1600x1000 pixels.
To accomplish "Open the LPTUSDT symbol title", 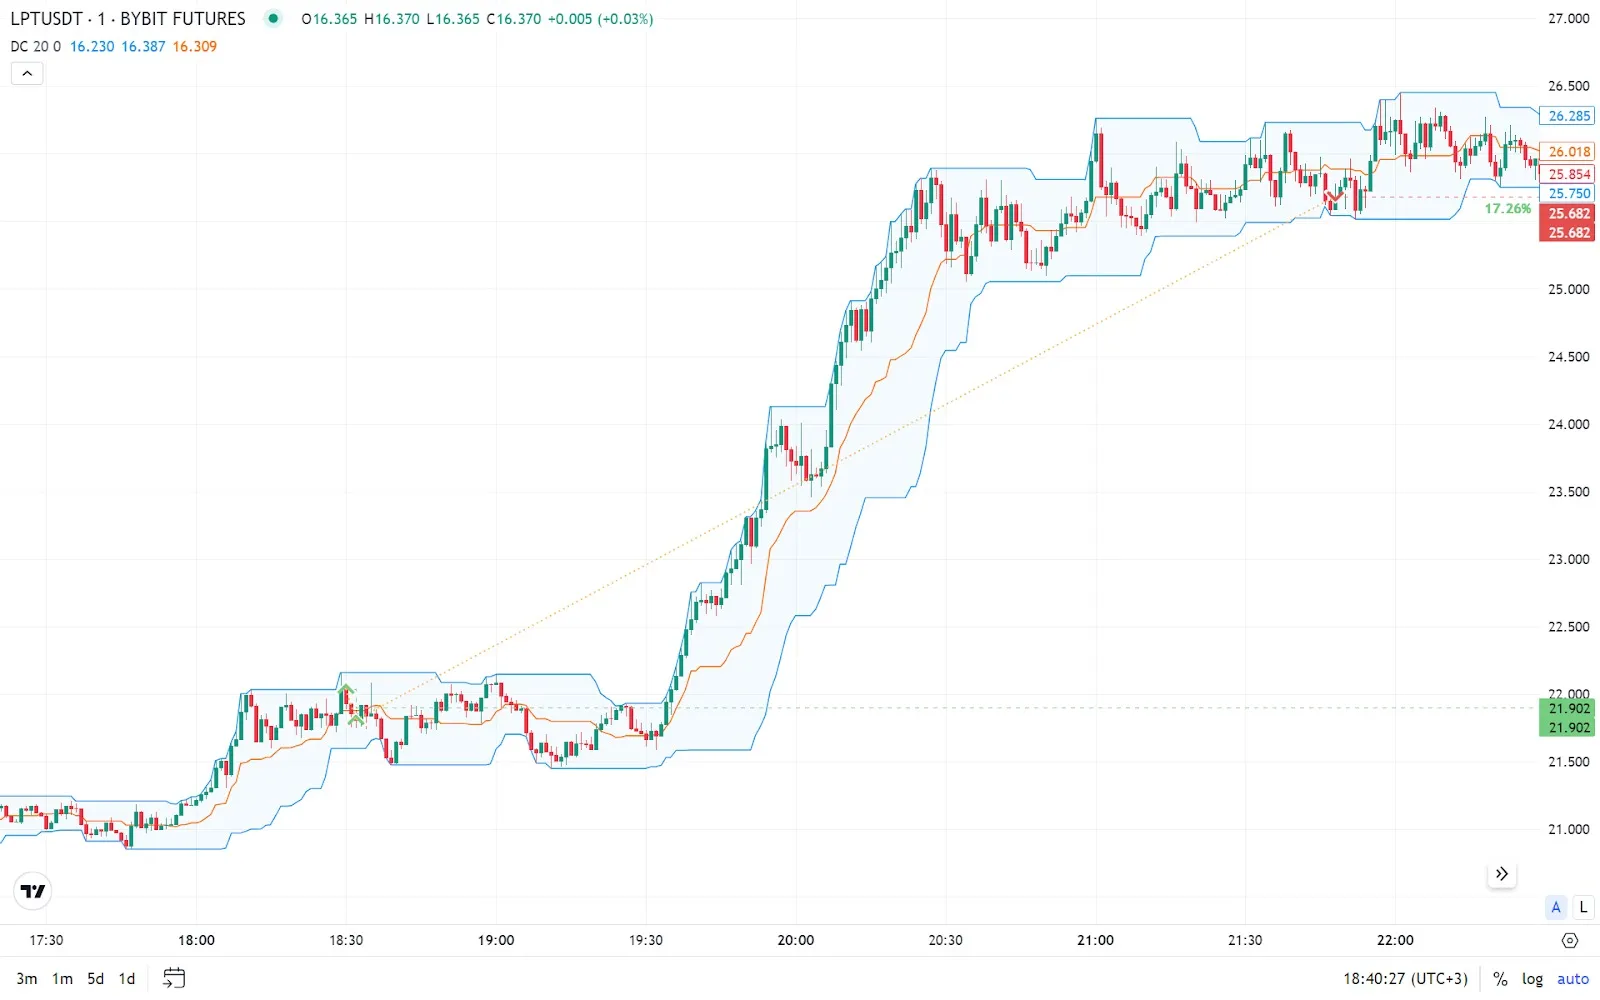I will [127, 18].
